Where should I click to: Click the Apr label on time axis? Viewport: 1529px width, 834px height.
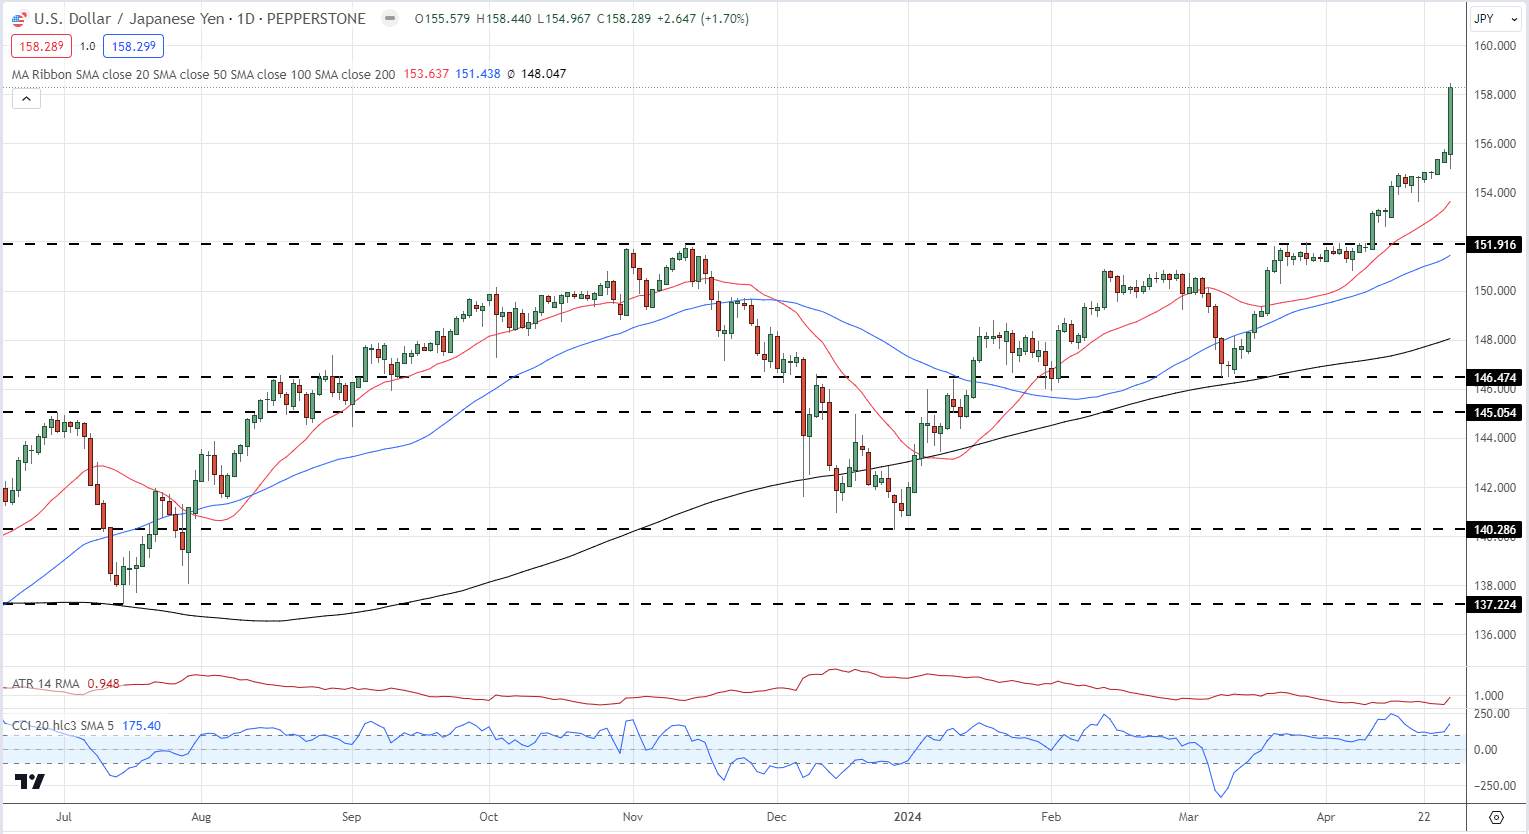click(1326, 817)
